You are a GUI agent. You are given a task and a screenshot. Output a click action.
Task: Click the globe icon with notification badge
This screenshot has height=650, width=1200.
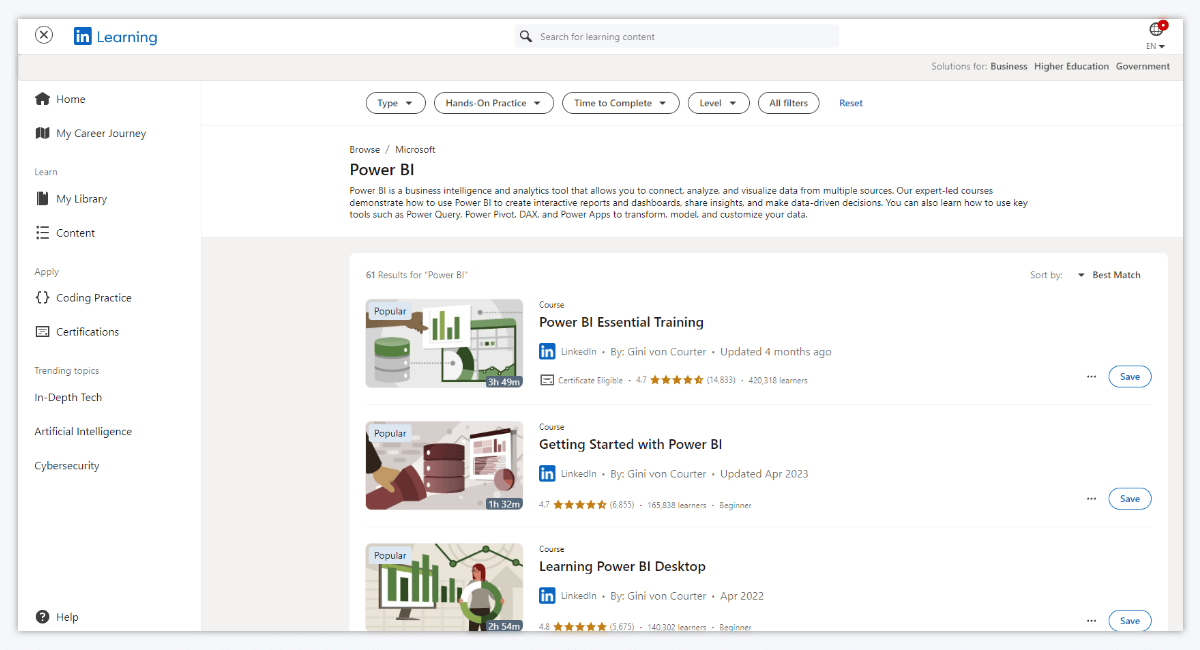(1157, 28)
